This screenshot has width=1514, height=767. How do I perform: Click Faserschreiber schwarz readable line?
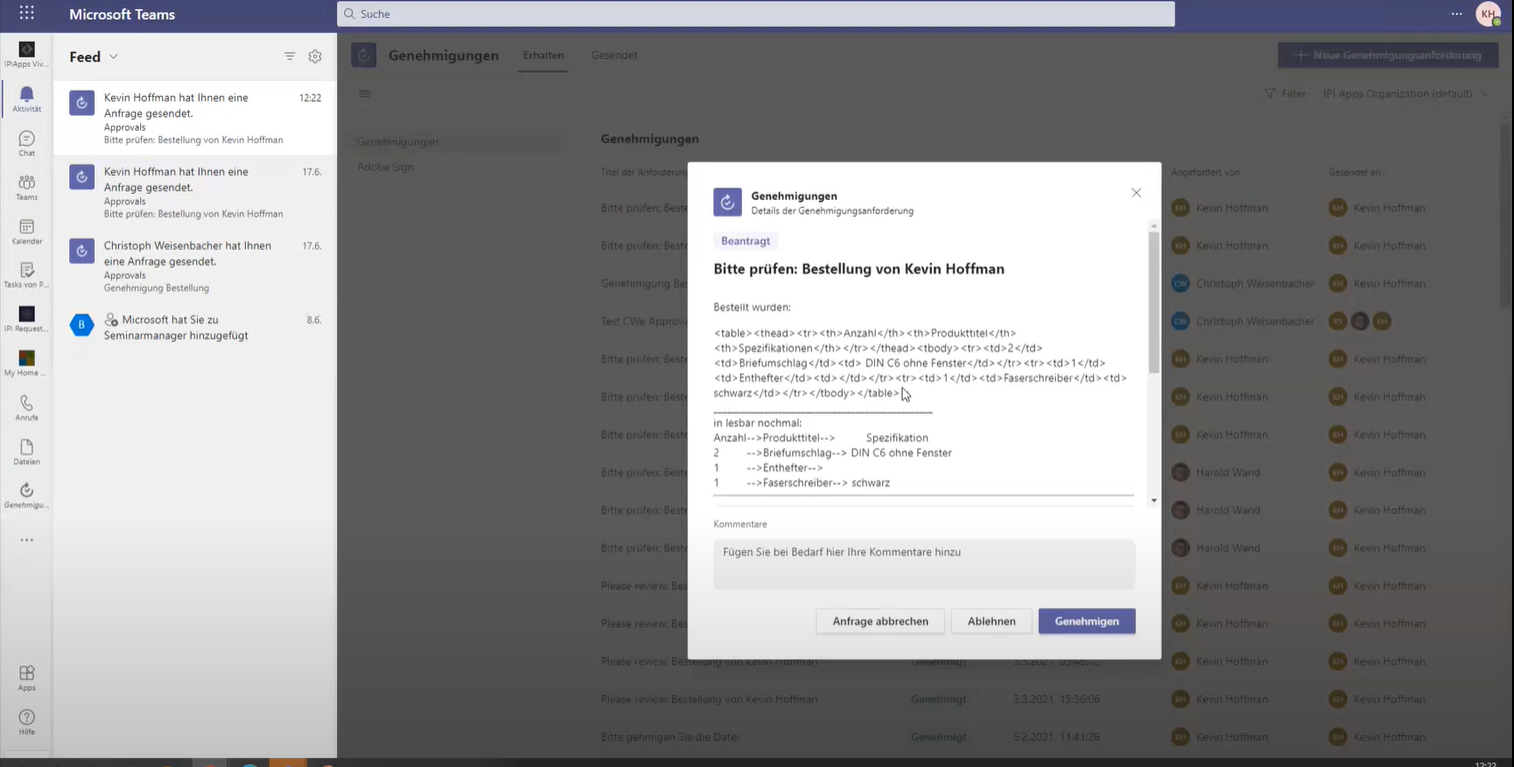[801, 483]
